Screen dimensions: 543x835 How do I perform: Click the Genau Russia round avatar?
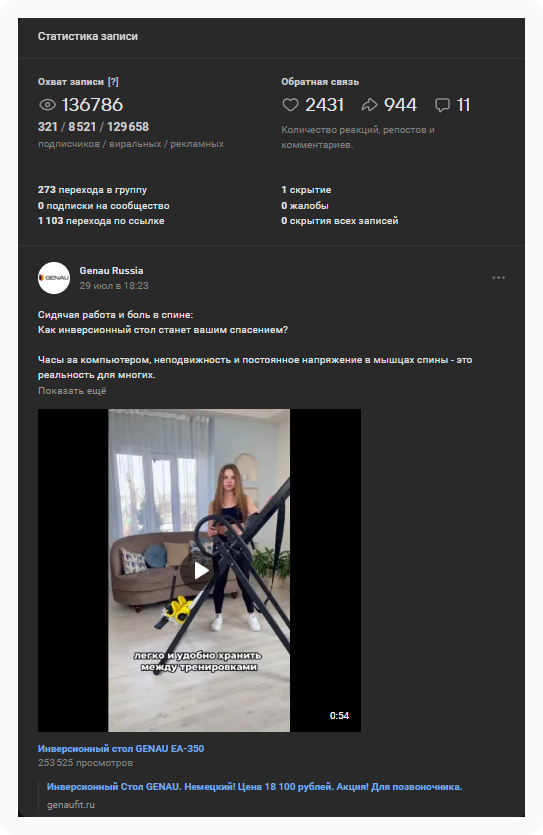pyautogui.click(x=54, y=277)
